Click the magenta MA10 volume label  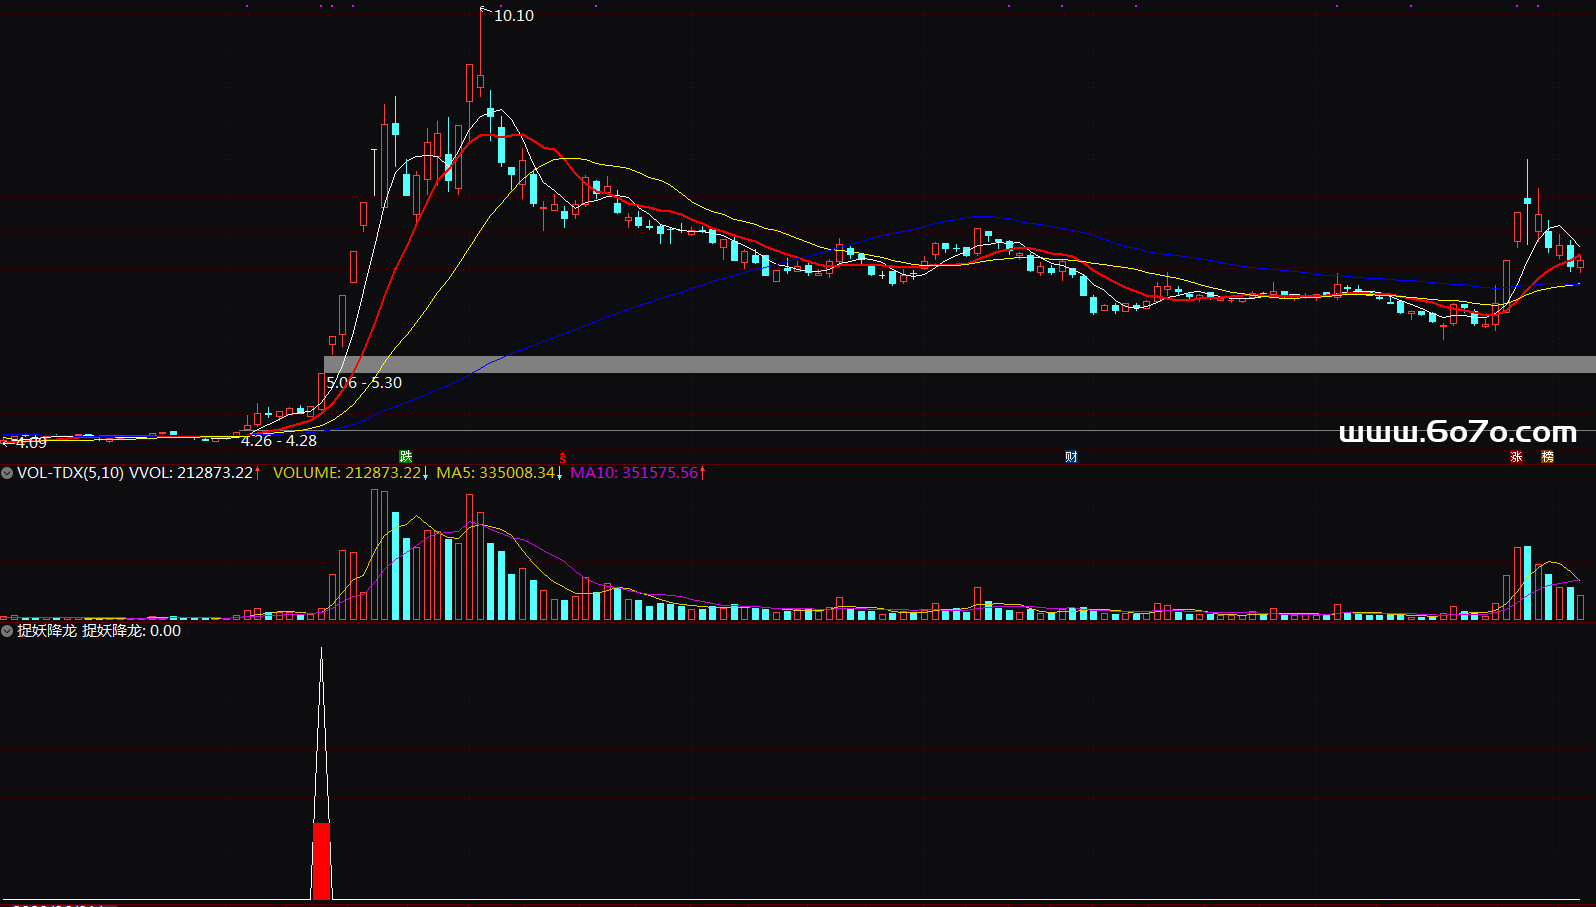point(633,473)
